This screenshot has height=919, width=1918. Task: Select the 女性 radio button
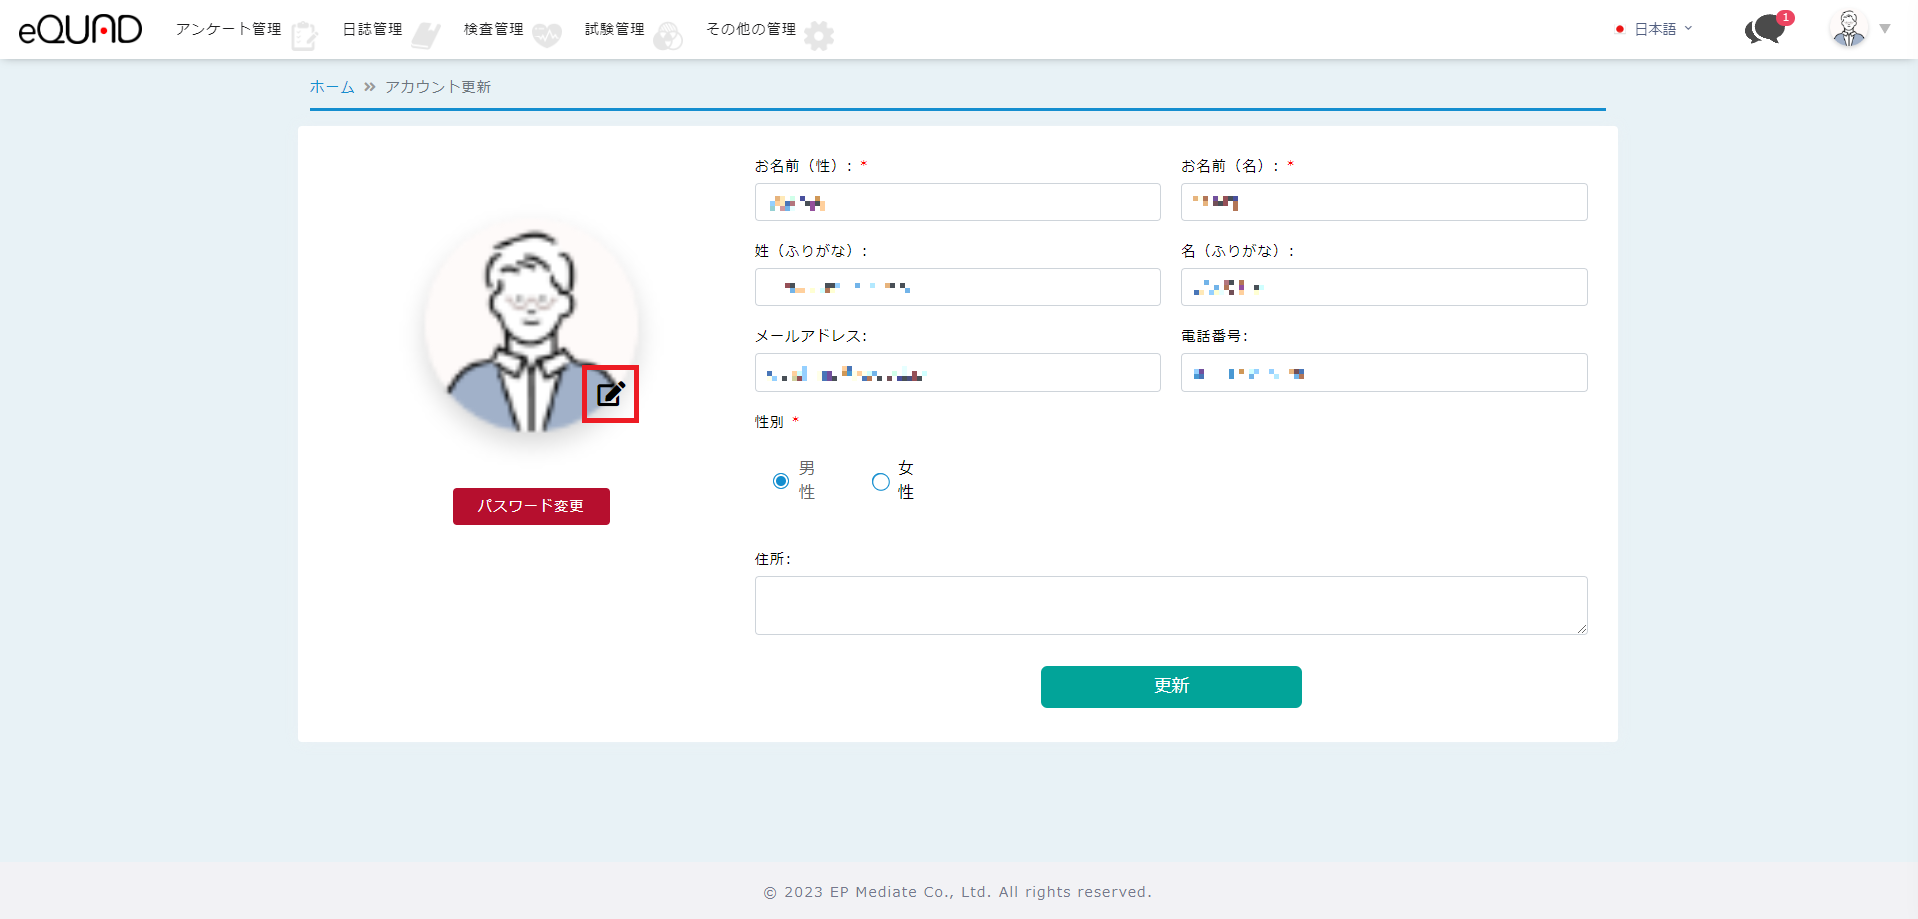(x=880, y=481)
